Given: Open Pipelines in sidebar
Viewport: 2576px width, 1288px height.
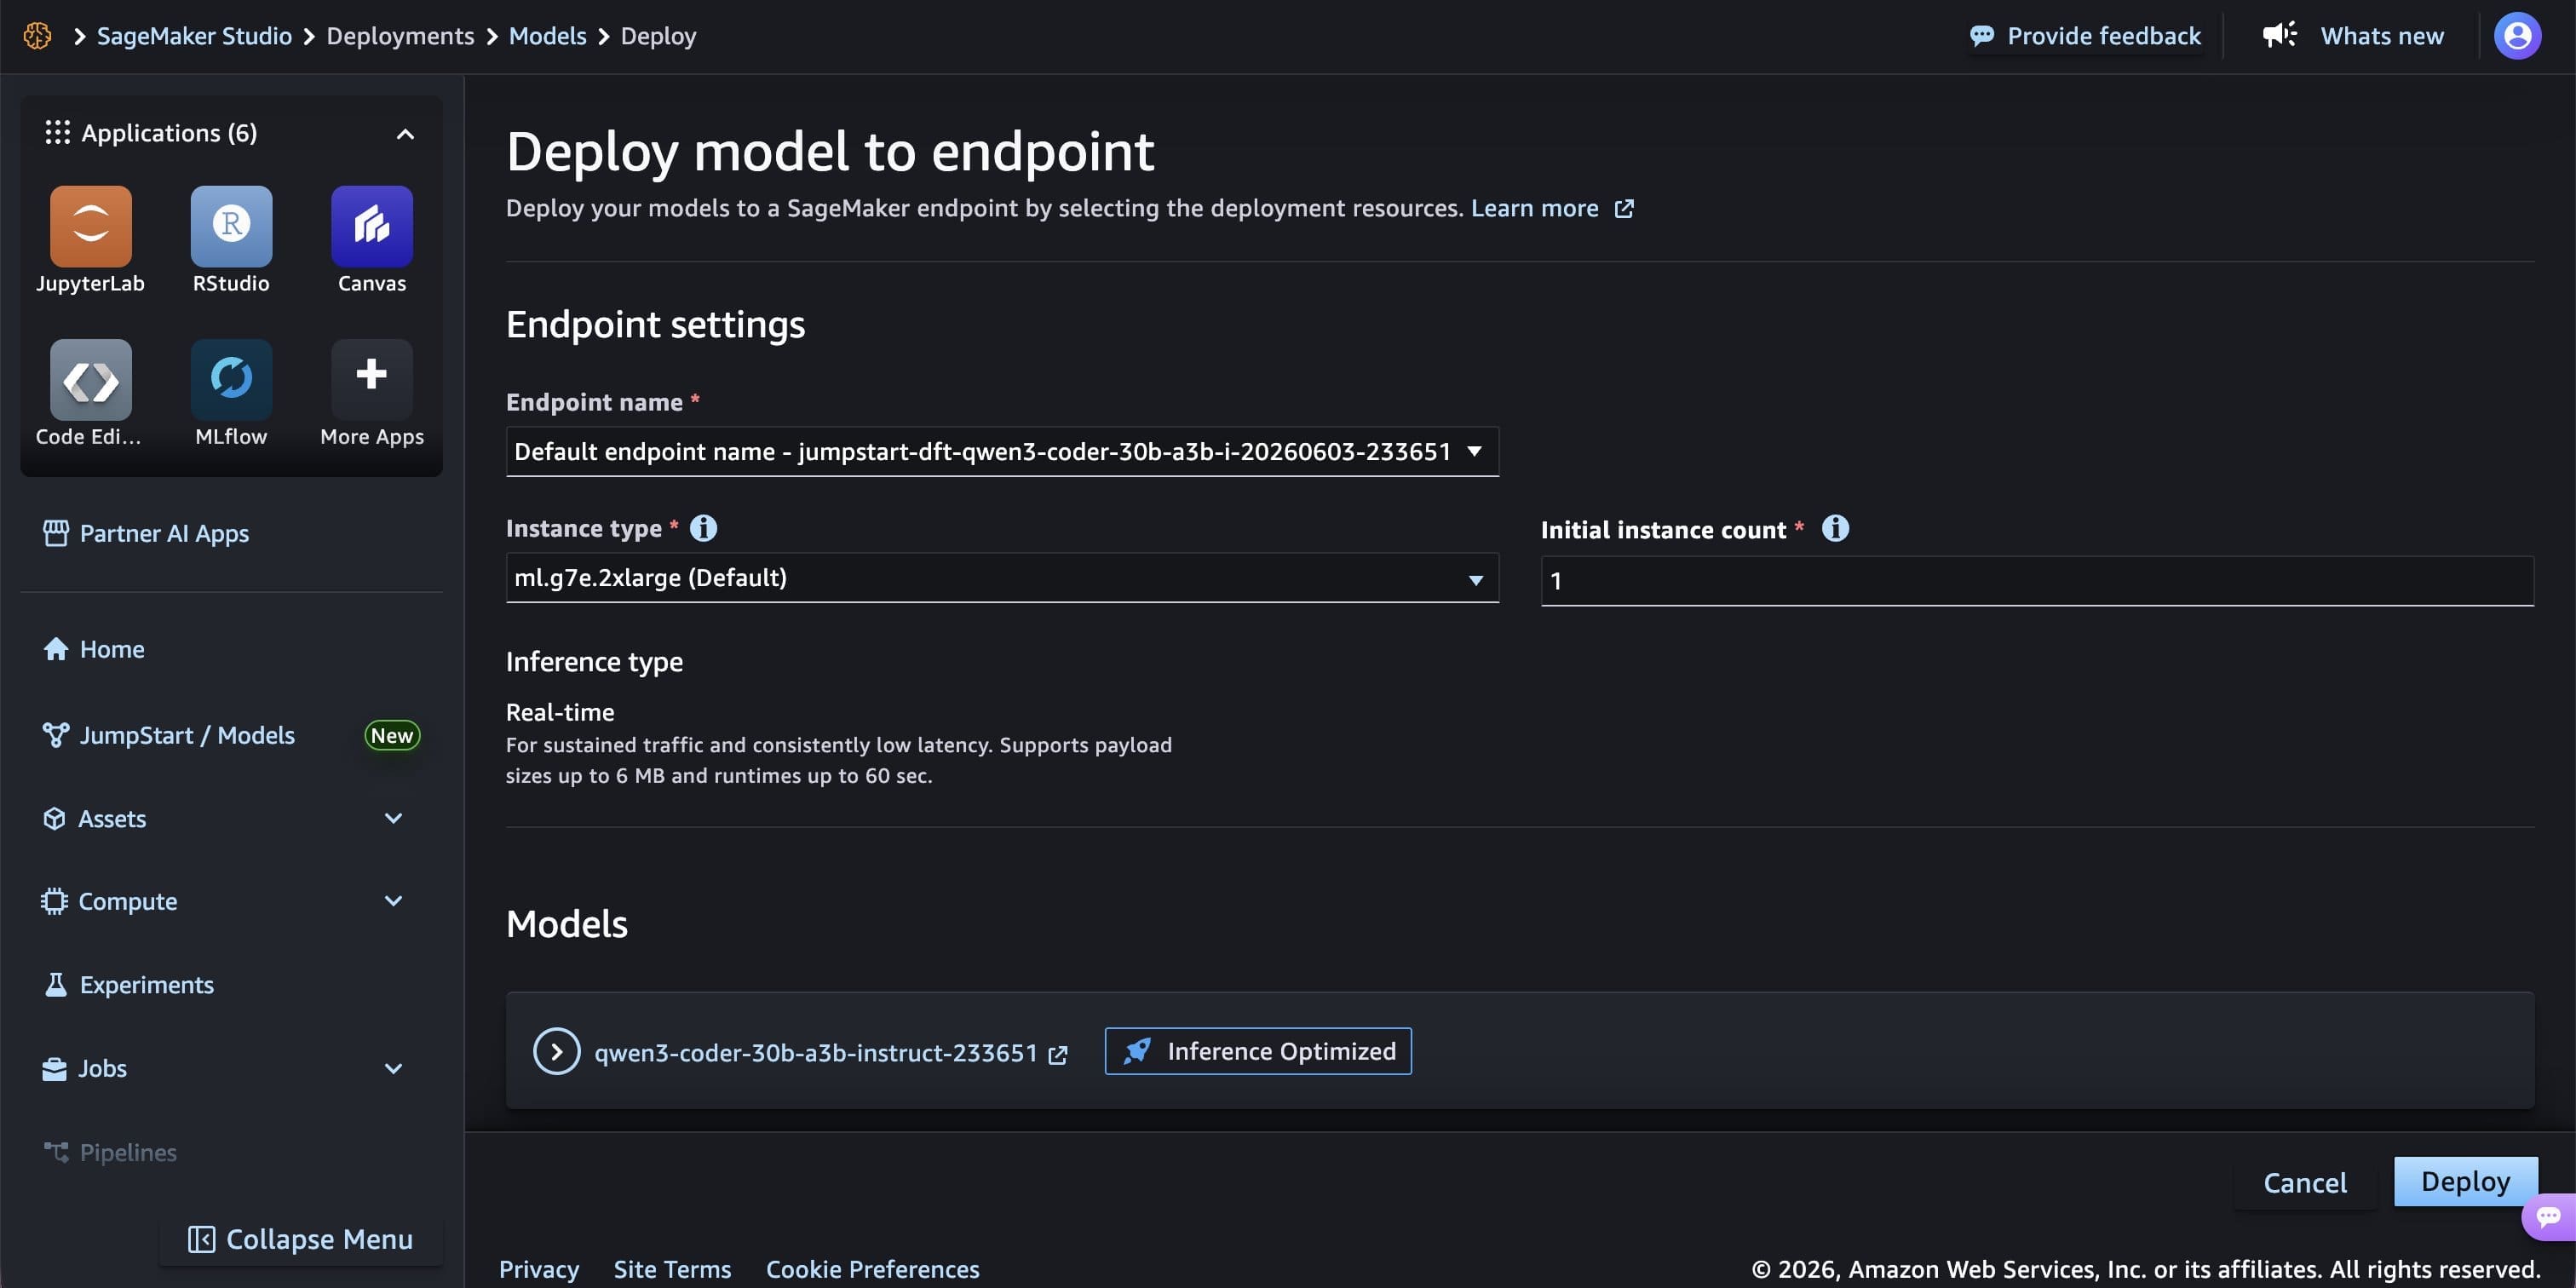Looking at the screenshot, I should point(110,1152).
